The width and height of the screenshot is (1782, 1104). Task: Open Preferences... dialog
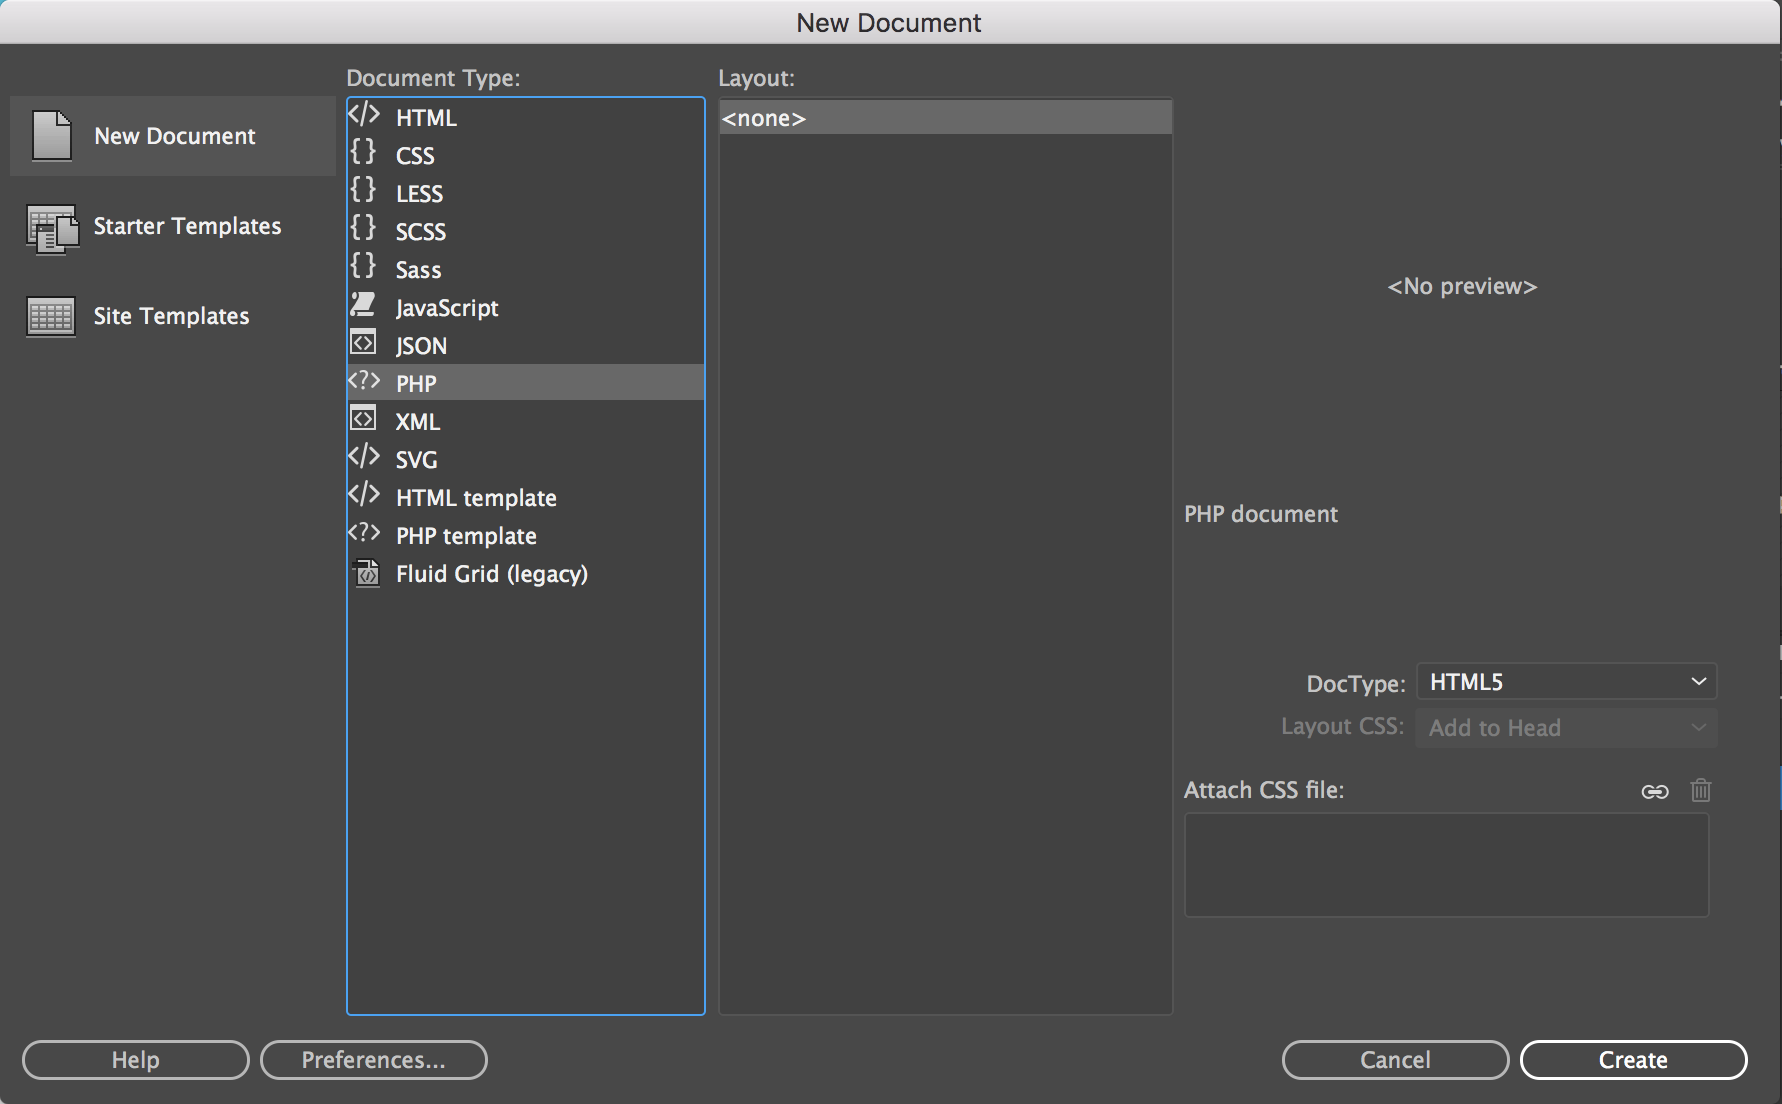pos(374,1060)
